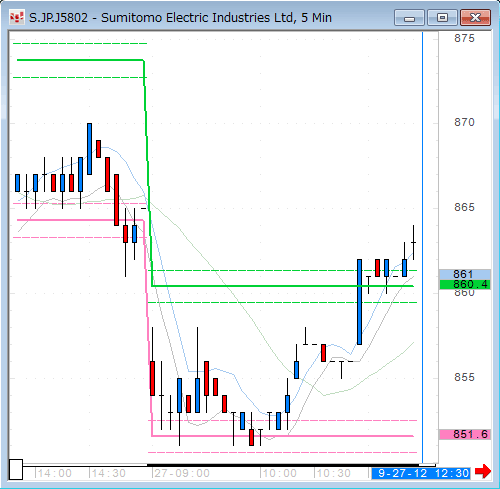Click the Sumitomo Electric Industries window title
Viewport: 500px width, 489px height.
(x=180, y=17)
